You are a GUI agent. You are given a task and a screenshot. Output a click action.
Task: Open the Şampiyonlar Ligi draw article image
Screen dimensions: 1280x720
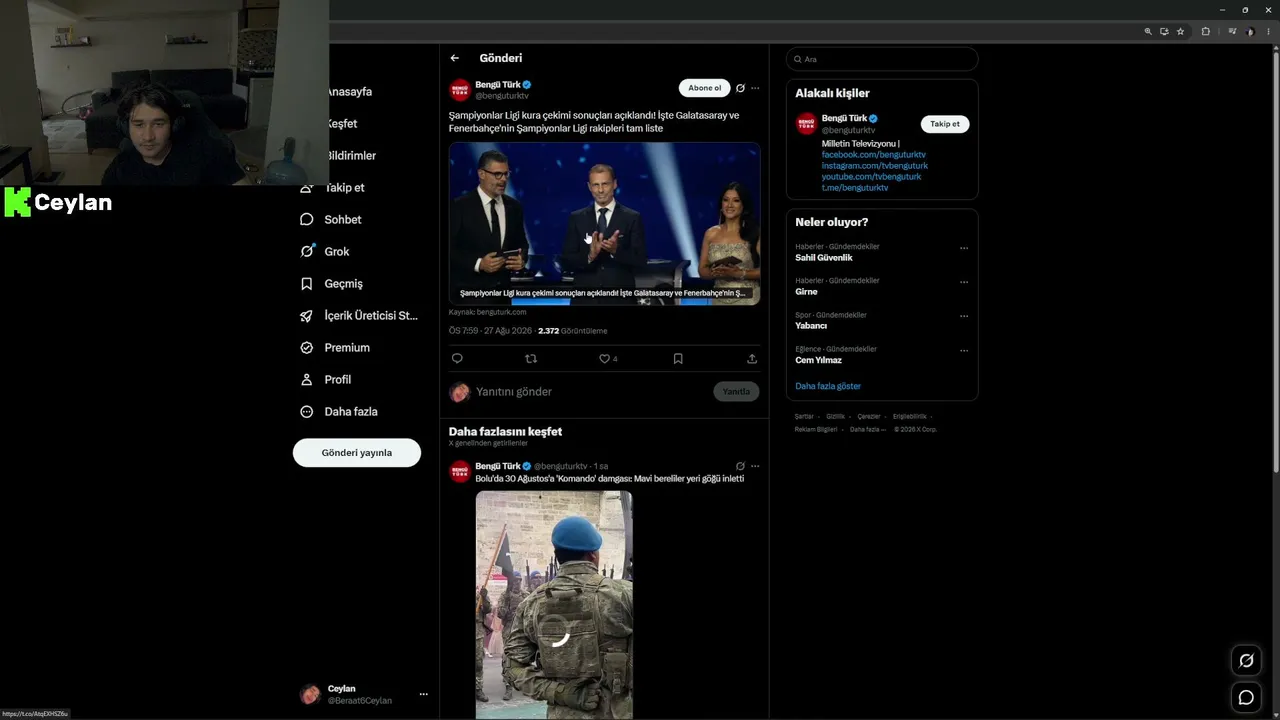604,223
